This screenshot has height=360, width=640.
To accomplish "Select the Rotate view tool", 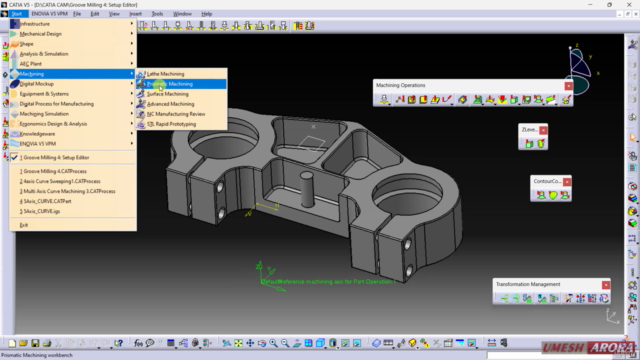I will pos(262,343).
